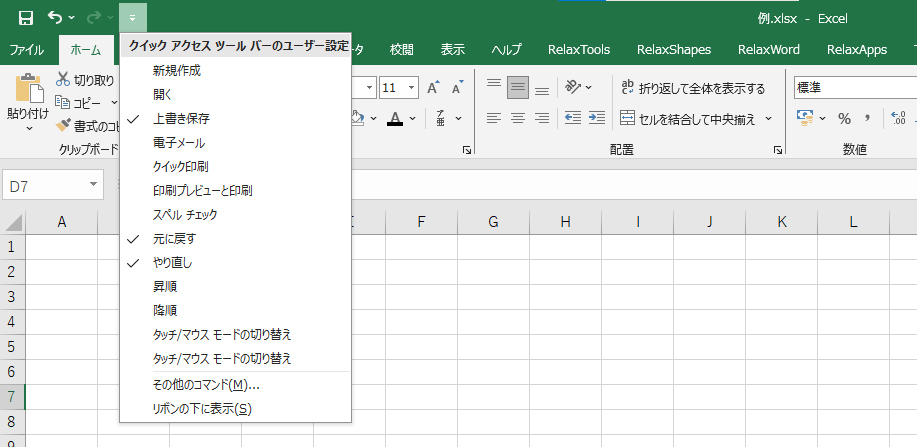
Task: Center text horizontally in the cell
Action: click(518, 119)
